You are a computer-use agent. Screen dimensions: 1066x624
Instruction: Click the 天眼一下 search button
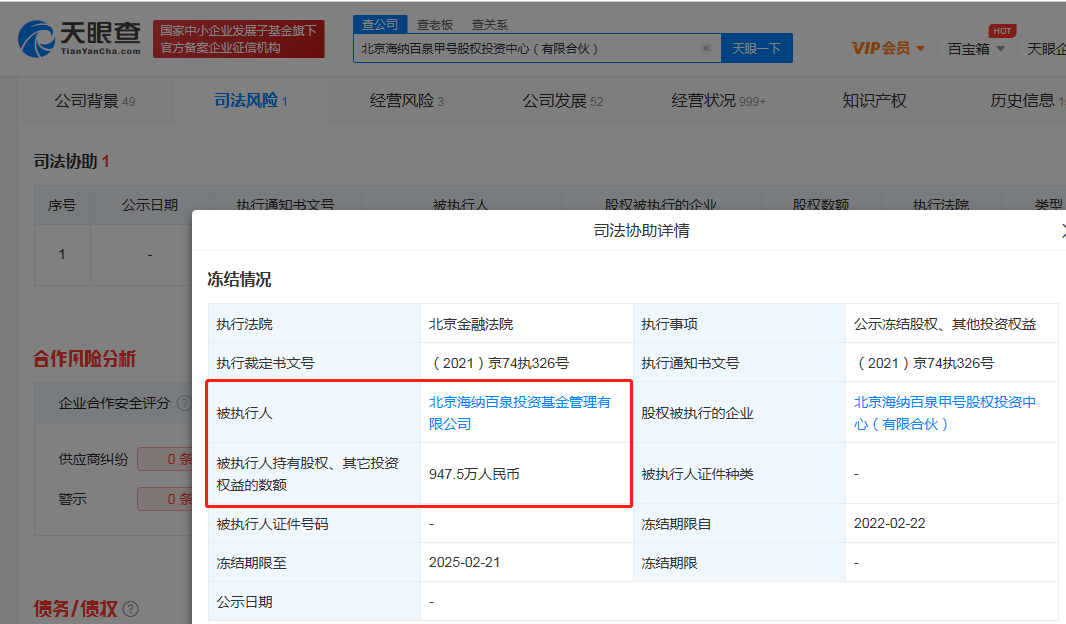(x=757, y=48)
